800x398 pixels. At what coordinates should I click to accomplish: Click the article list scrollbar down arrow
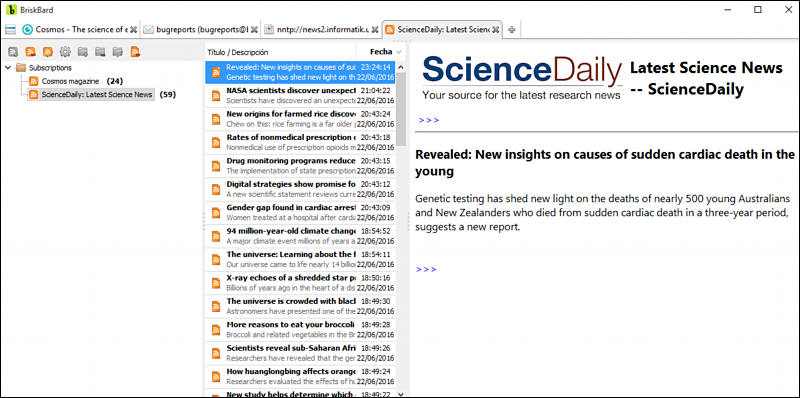coord(401,393)
